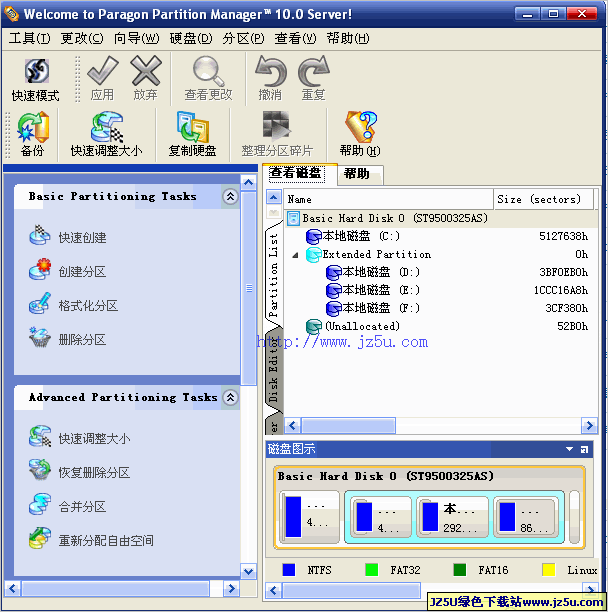Maximize the 磁盘图示 disk map panel
Viewport: 608px width, 612px height.
pos(584,449)
